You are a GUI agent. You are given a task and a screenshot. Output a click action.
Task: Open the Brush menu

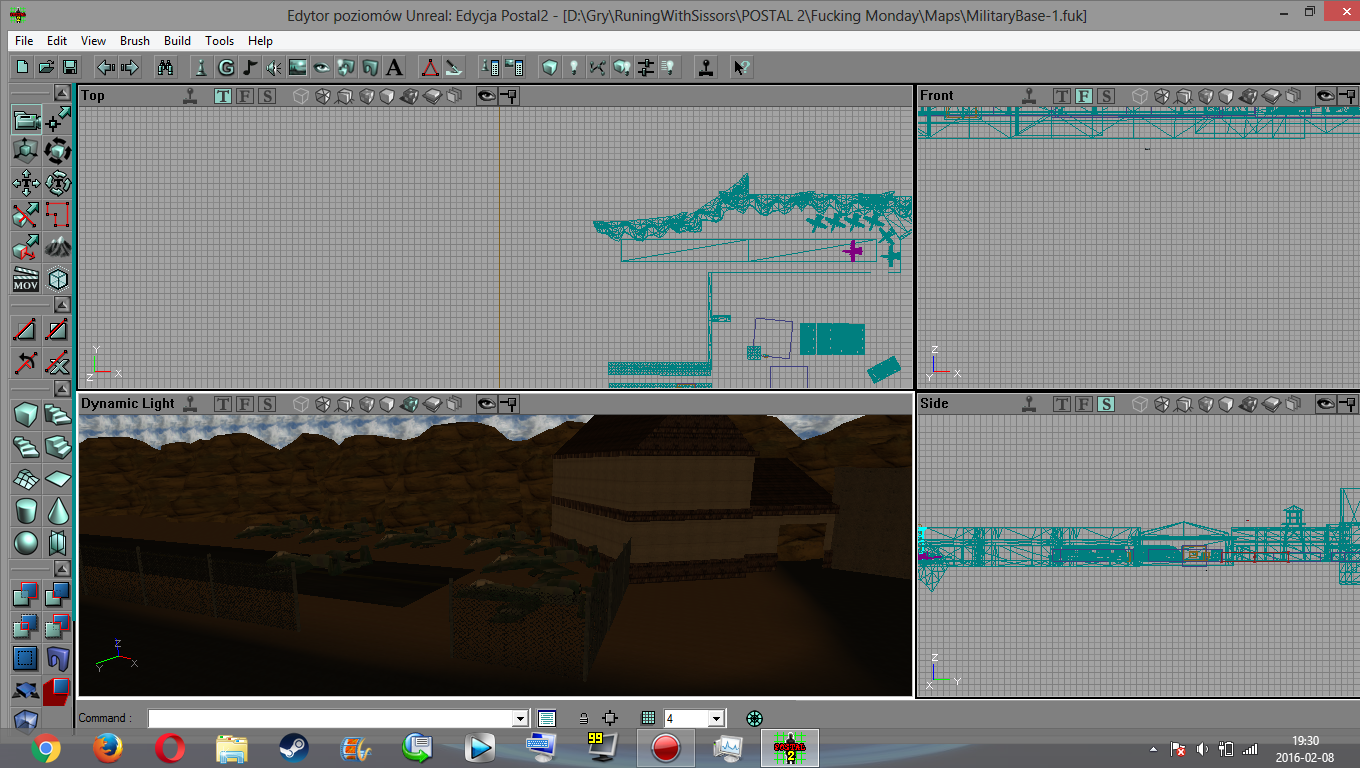[135, 41]
